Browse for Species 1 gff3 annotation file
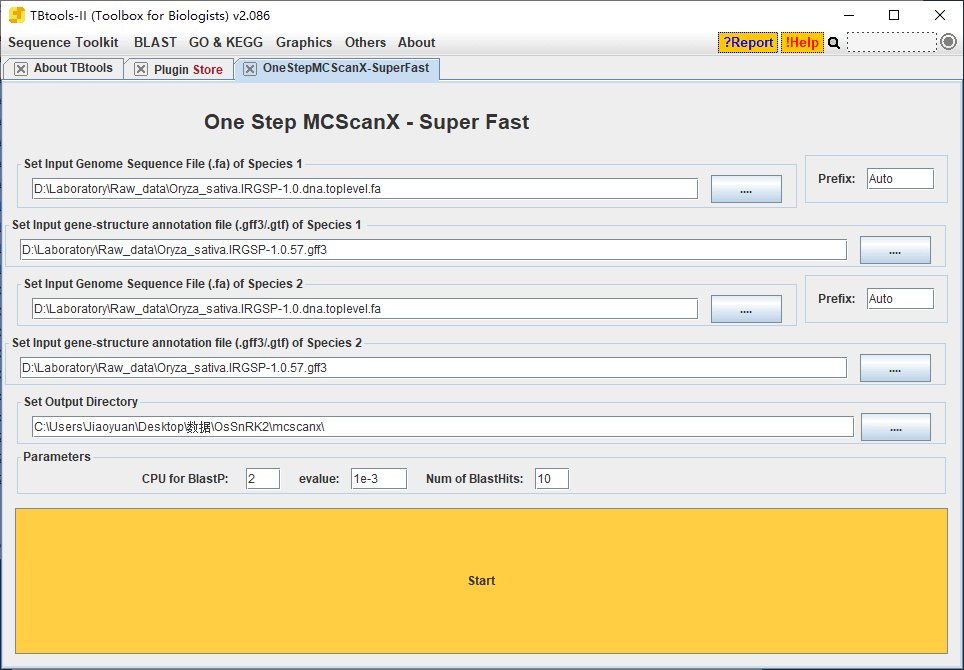Screen dimensions: 964x670 [895, 250]
